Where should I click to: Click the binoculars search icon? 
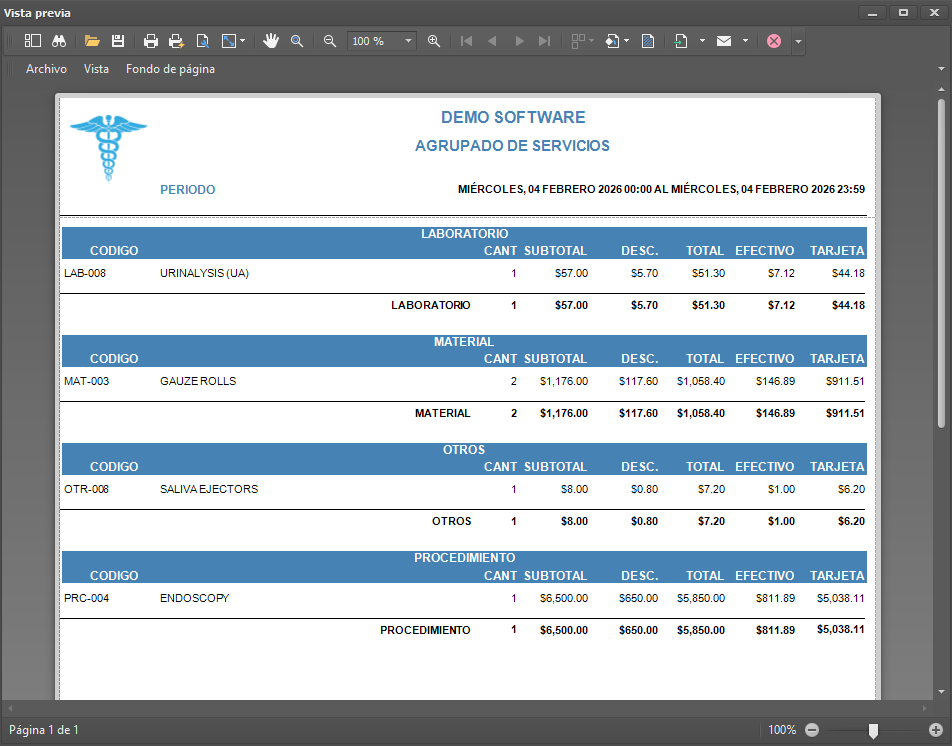pyautogui.click(x=59, y=41)
